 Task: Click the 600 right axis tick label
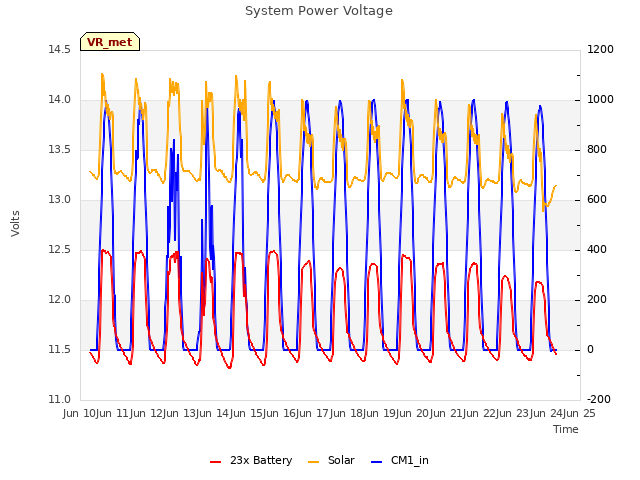[x=597, y=200]
